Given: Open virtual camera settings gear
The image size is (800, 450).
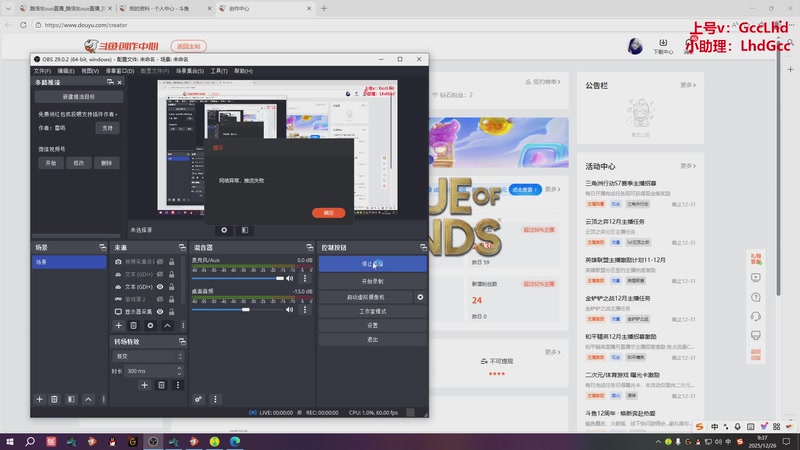Looking at the screenshot, I should (420, 297).
